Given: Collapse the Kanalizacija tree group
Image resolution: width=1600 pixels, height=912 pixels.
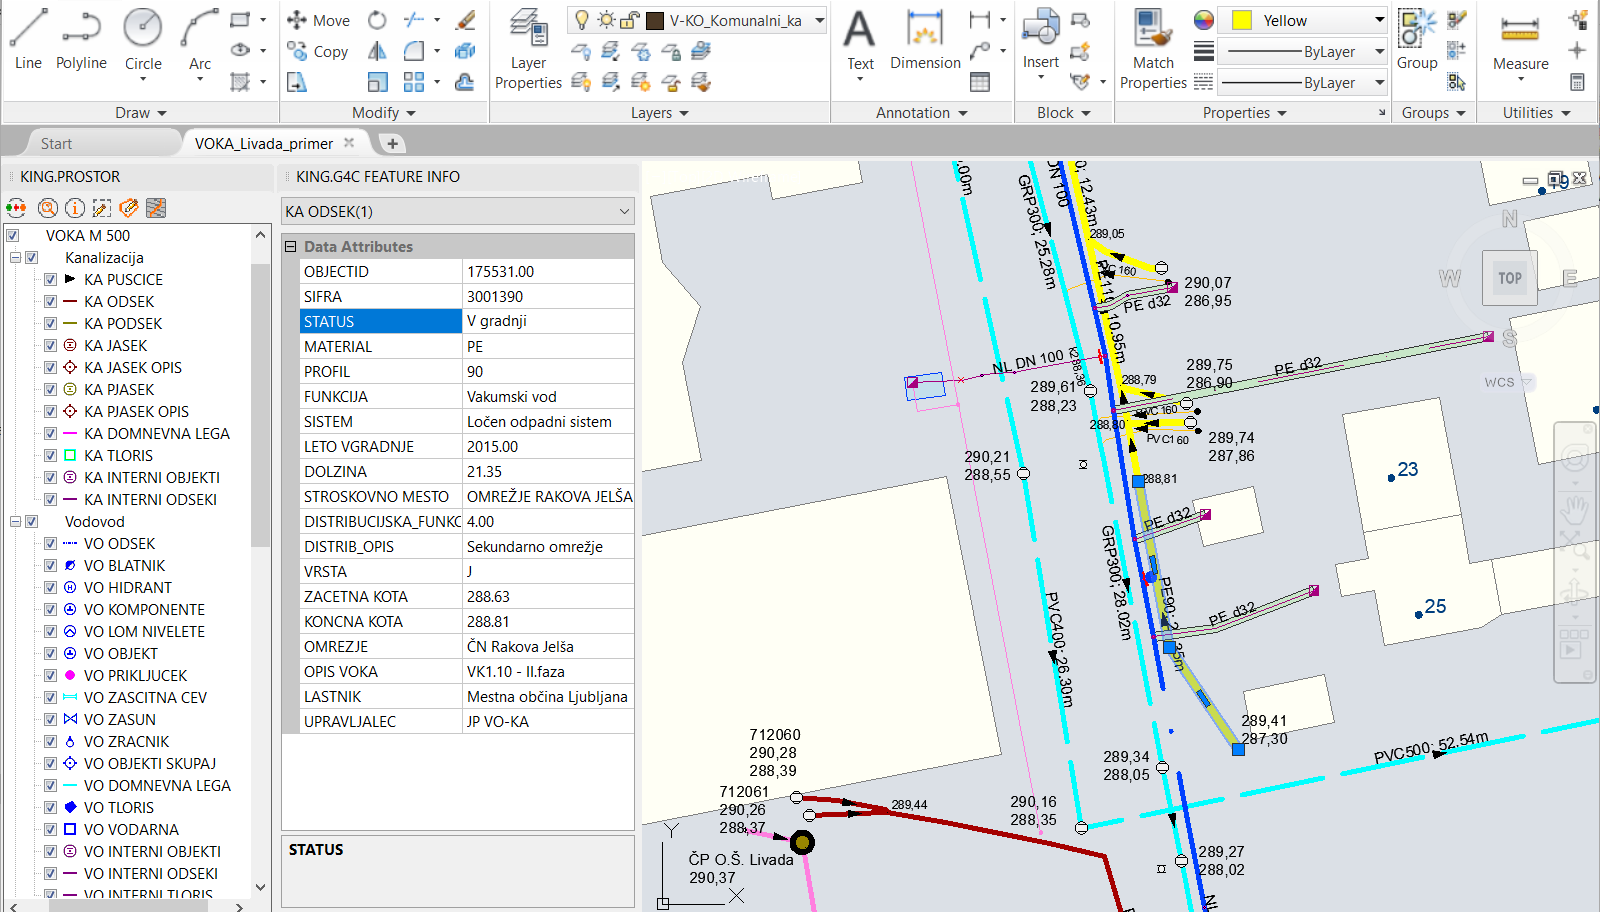Looking at the screenshot, I should click(x=16, y=258).
